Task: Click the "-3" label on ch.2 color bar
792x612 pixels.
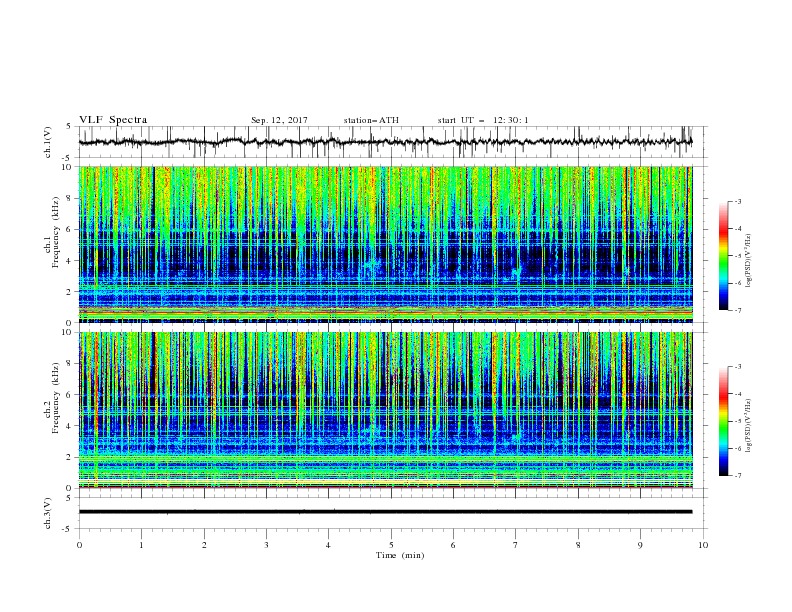Action: click(738, 367)
